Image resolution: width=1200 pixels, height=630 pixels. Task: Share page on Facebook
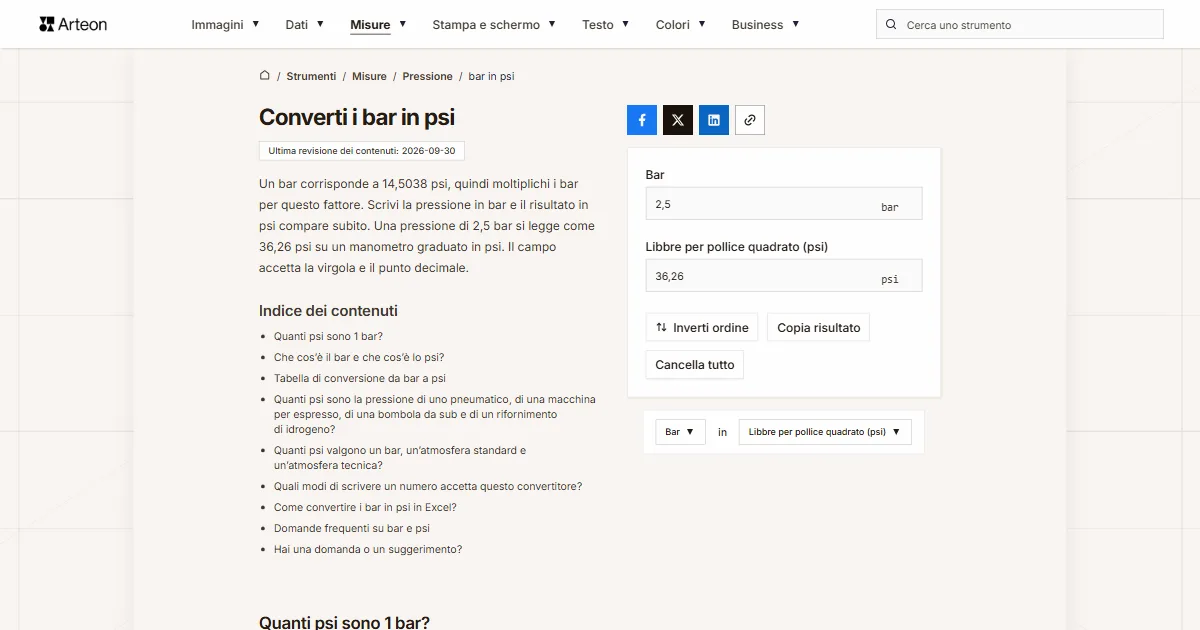642,120
